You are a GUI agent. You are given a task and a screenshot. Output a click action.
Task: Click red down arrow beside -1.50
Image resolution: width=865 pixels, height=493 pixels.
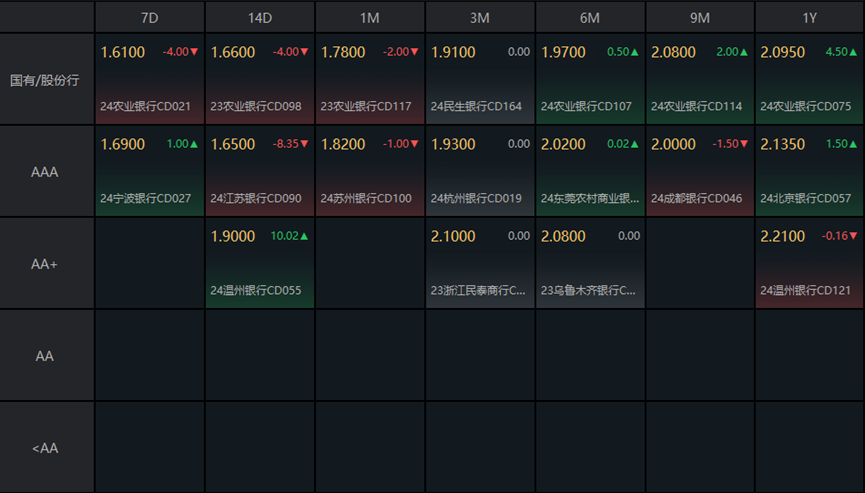[744, 144]
